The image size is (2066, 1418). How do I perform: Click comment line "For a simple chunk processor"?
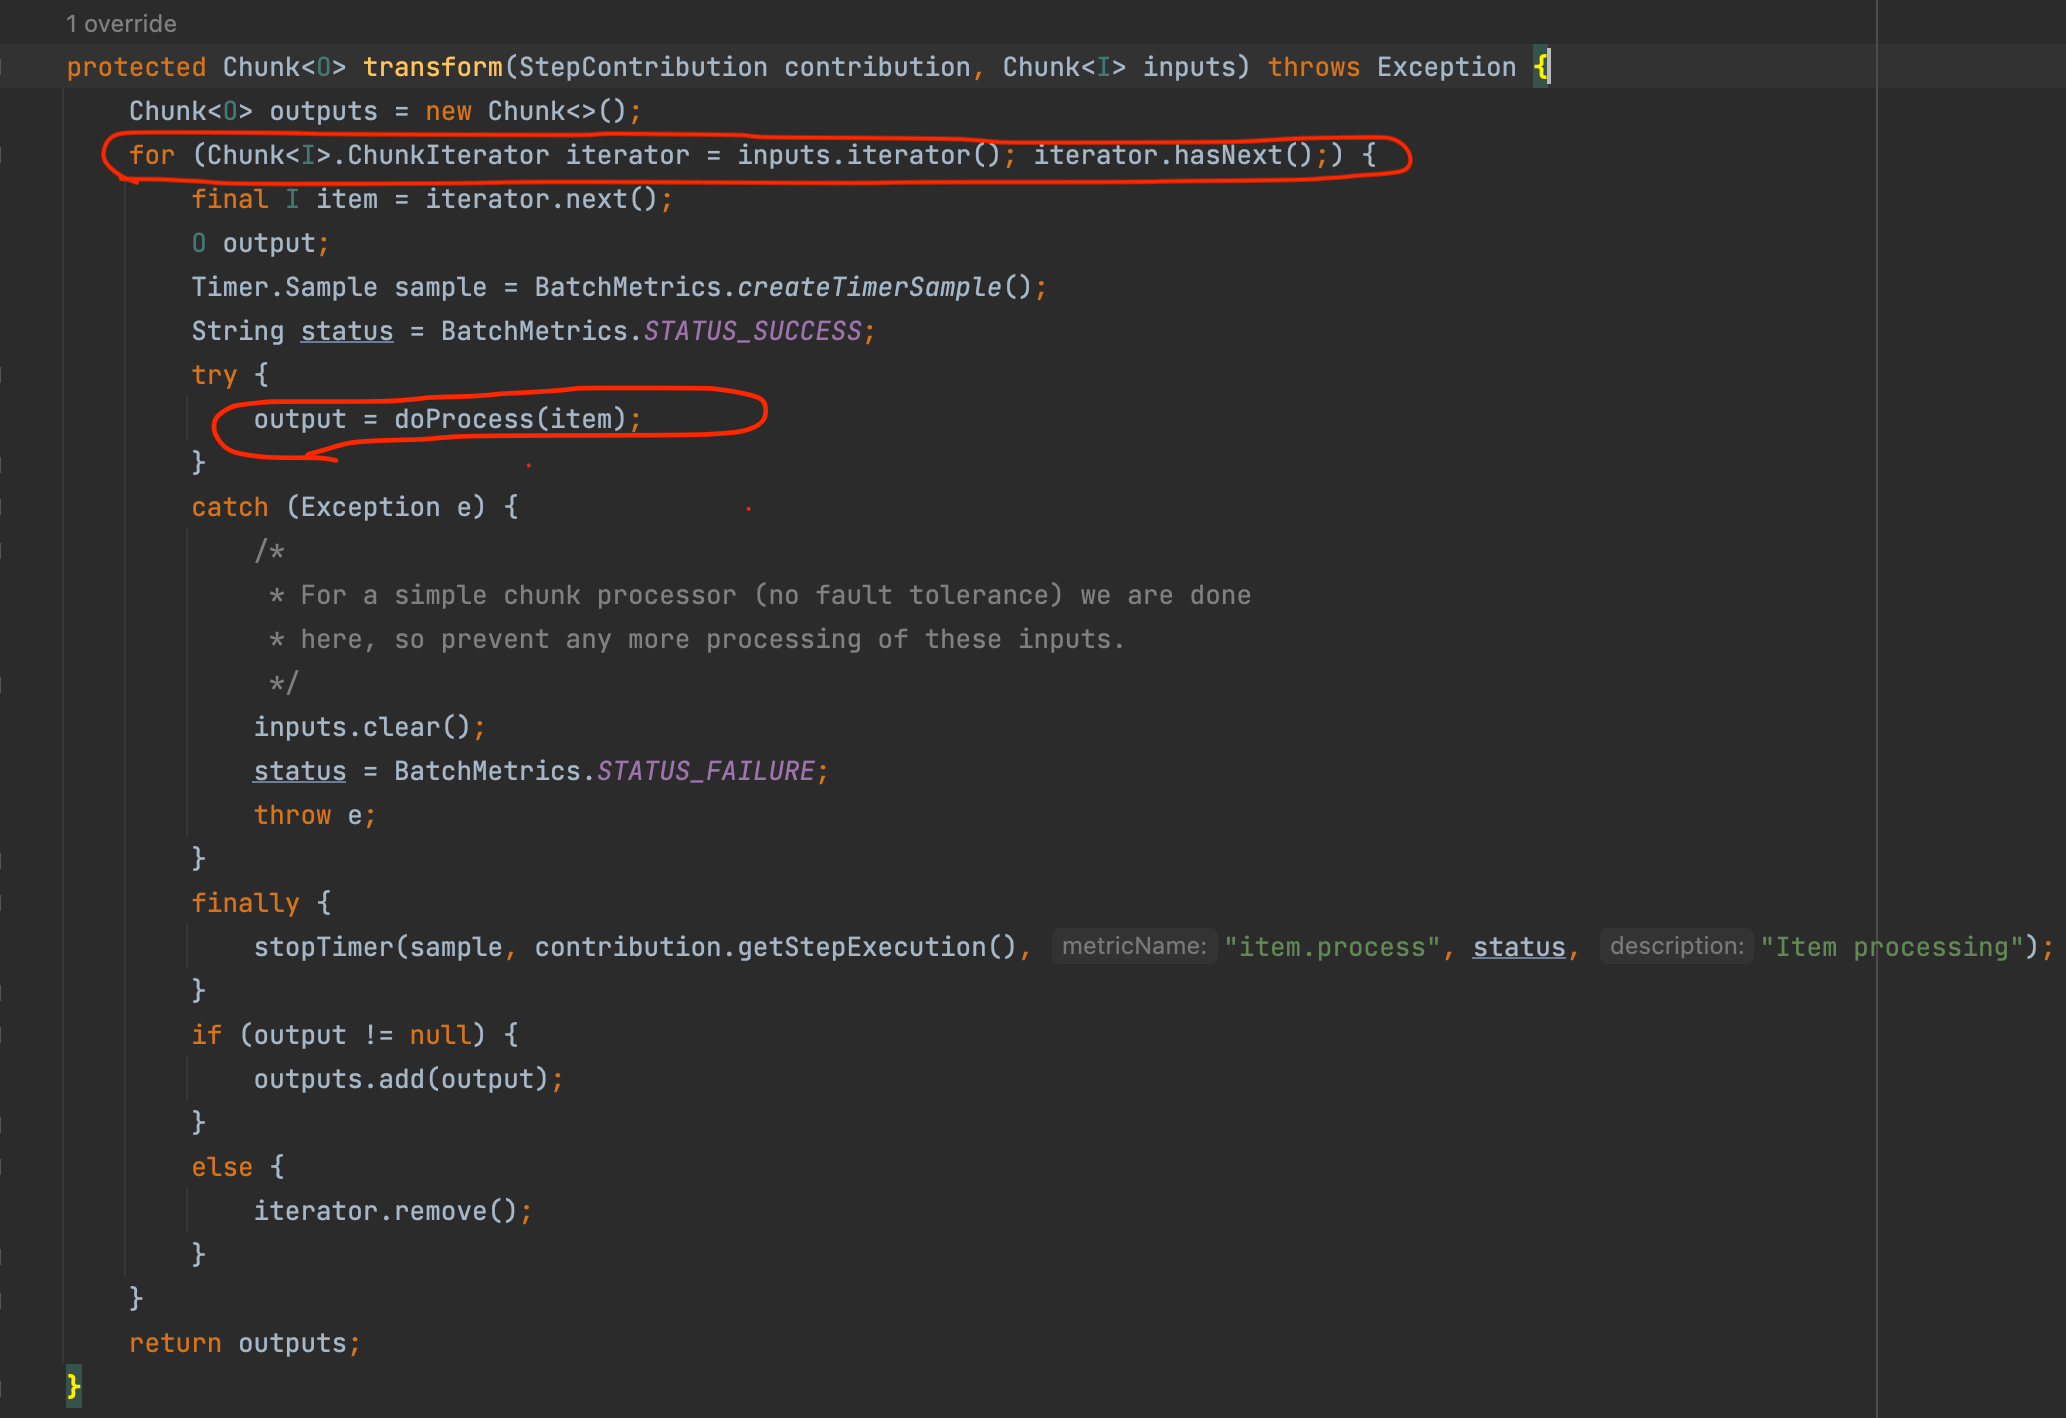pyautogui.click(x=760, y=595)
